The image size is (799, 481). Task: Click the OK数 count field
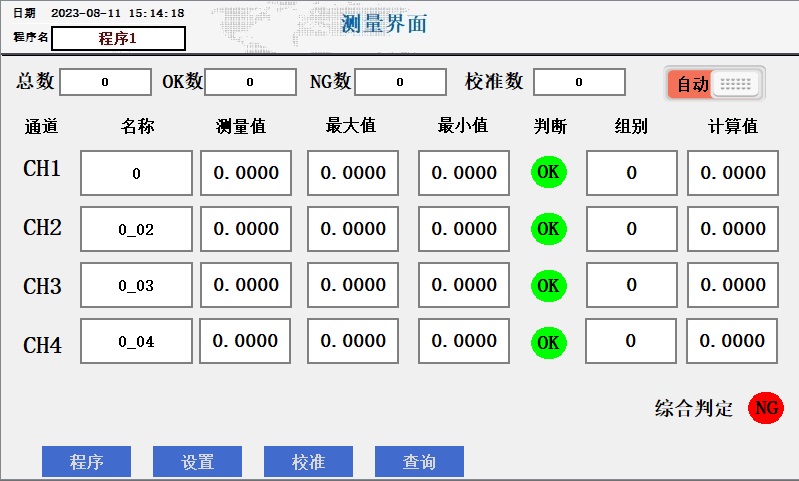250,82
